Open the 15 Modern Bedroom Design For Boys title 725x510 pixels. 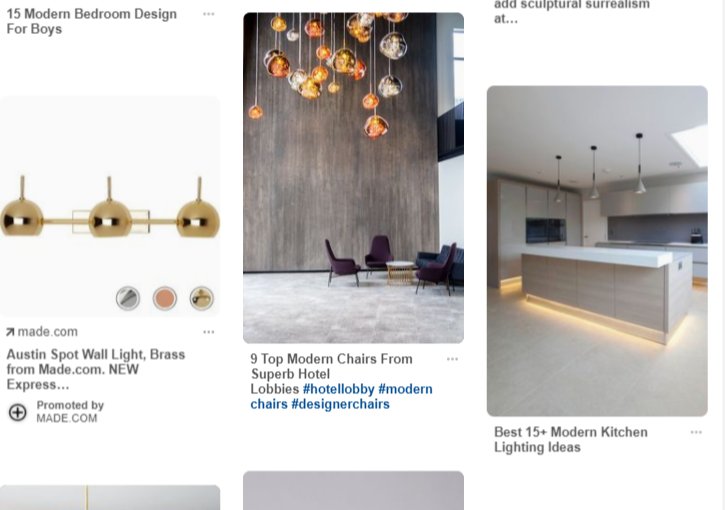[92, 21]
